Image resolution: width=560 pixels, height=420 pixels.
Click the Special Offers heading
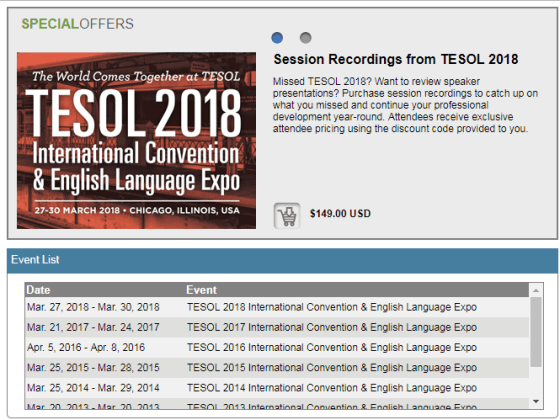[x=78, y=24]
